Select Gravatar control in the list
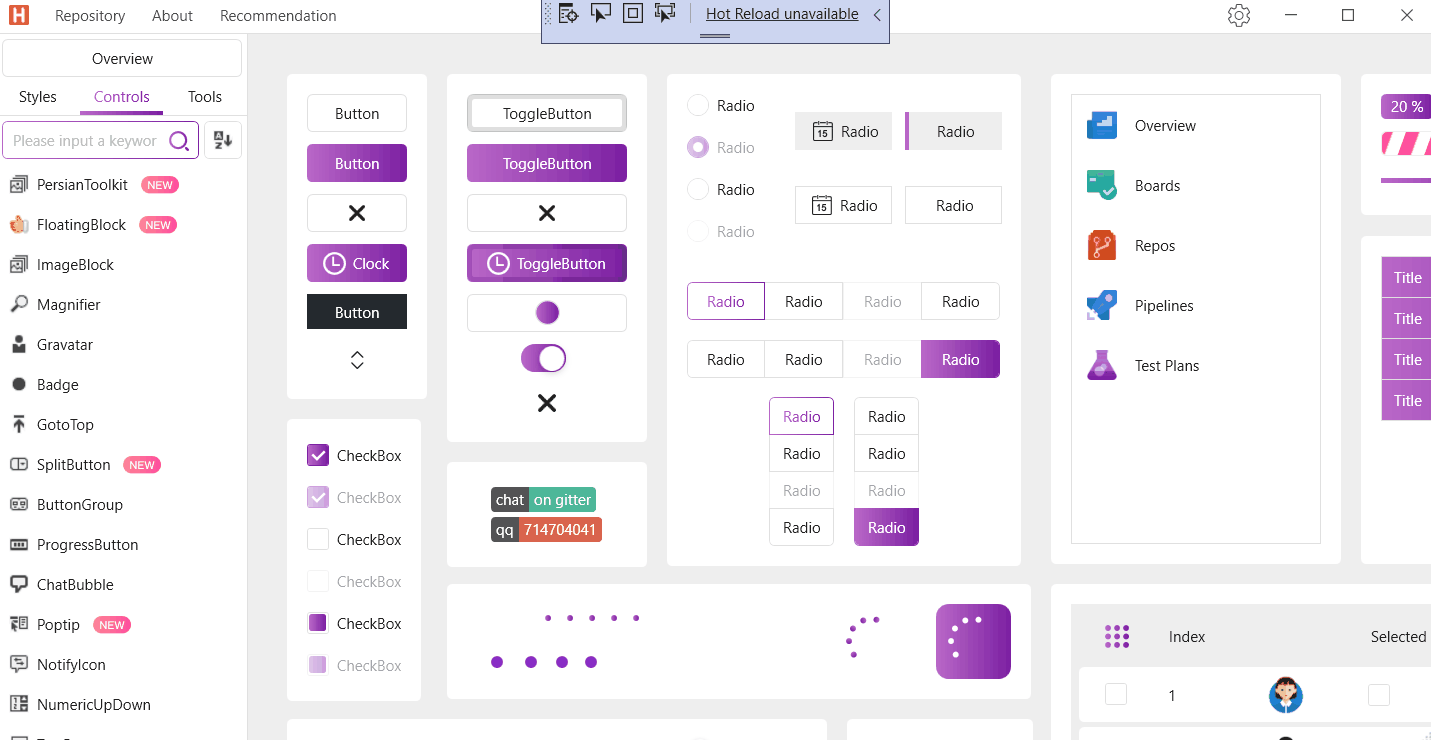Viewport: 1431px width, 740px height. tap(123, 345)
